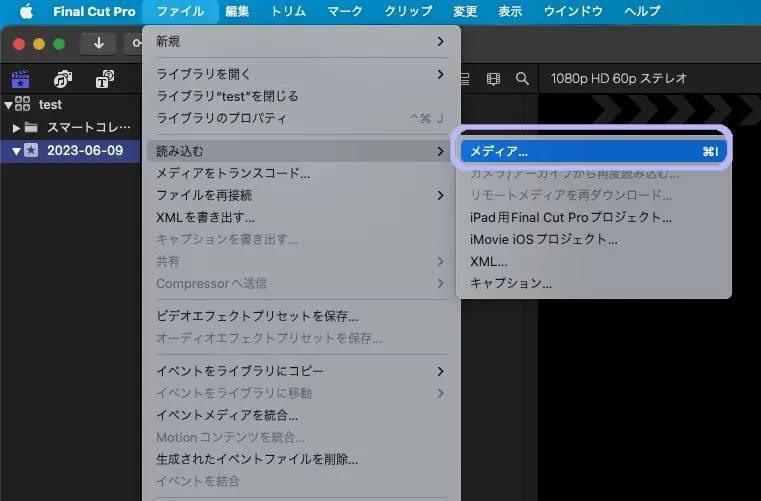Open the 読み込む submenu item
The width and height of the screenshot is (761, 501).
pyautogui.click(x=301, y=151)
